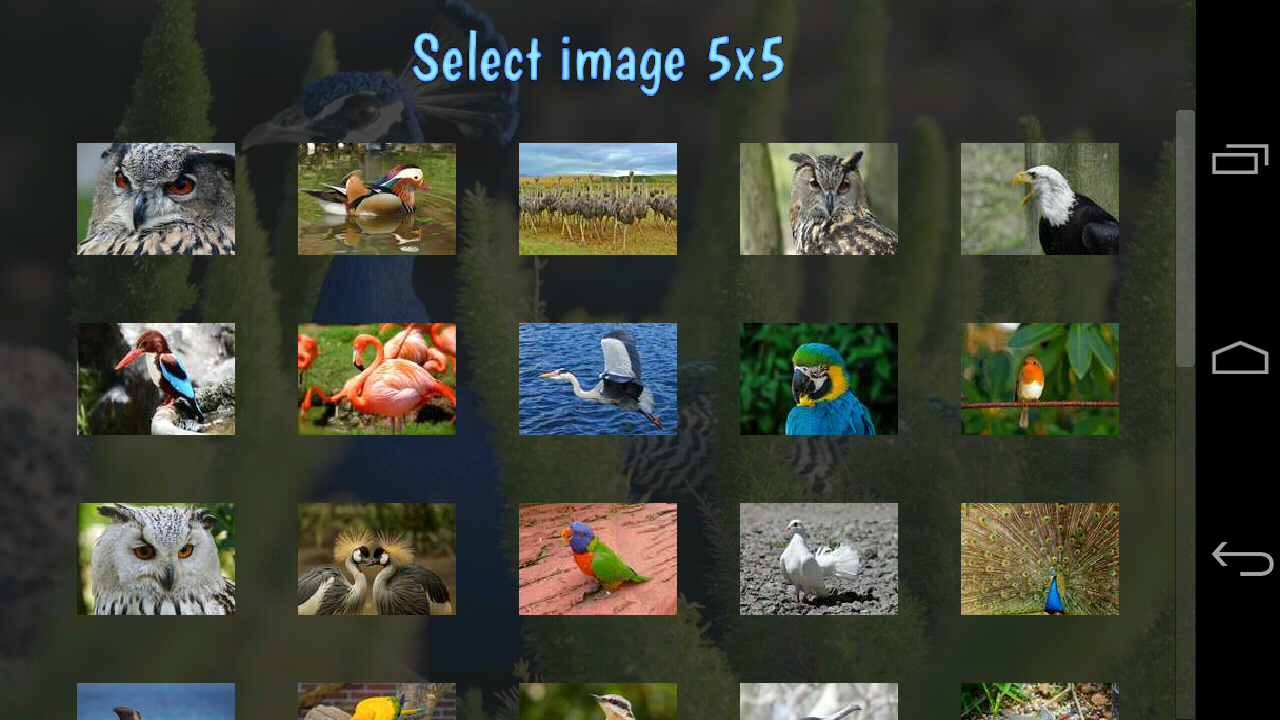
Task: Select the peacock with fanned tail image
Action: [x=1040, y=559]
